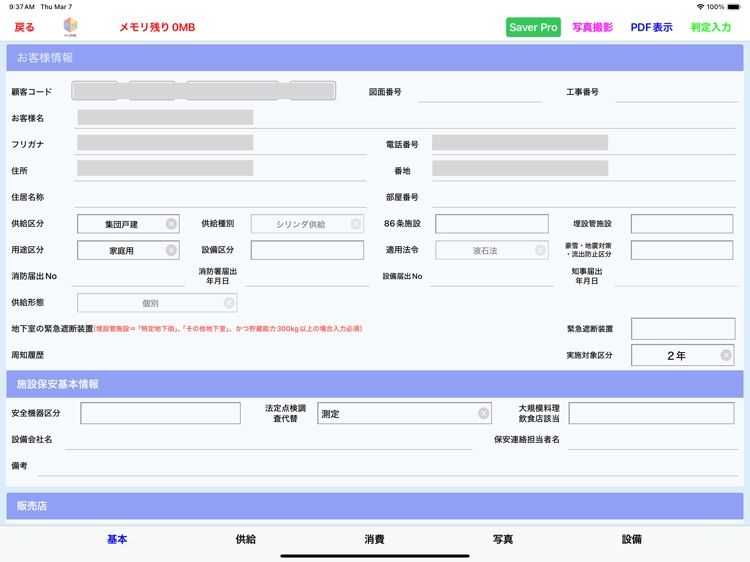The height and width of the screenshot is (562, 750).
Task: Switch to the 設備 tab
Action: tap(632, 540)
